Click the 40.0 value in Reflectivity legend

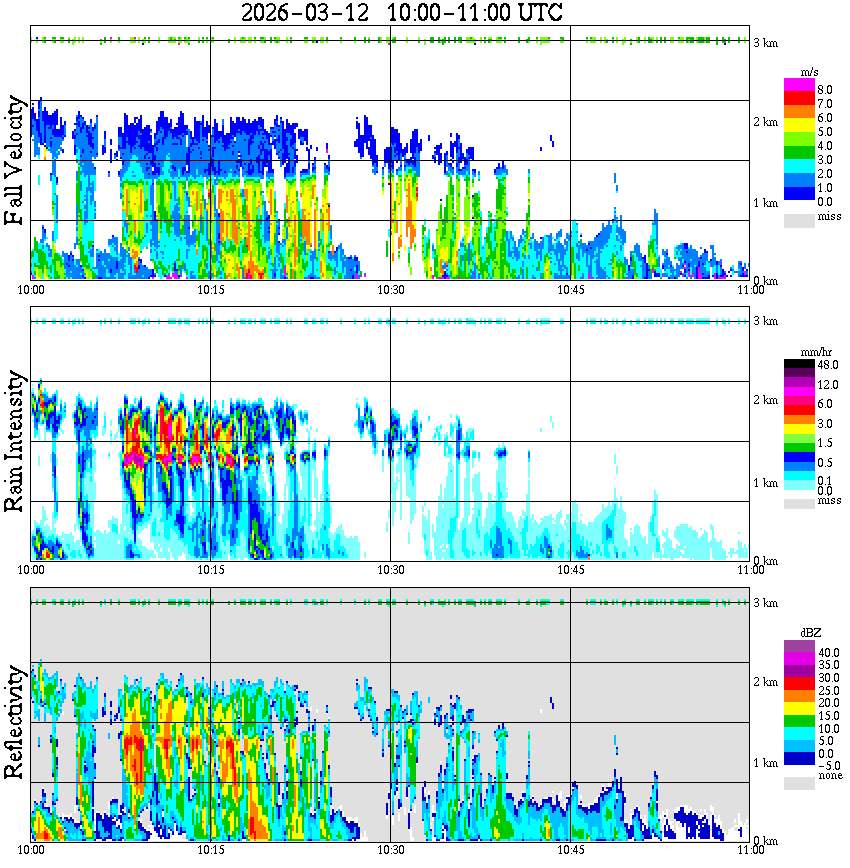point(829,653)
